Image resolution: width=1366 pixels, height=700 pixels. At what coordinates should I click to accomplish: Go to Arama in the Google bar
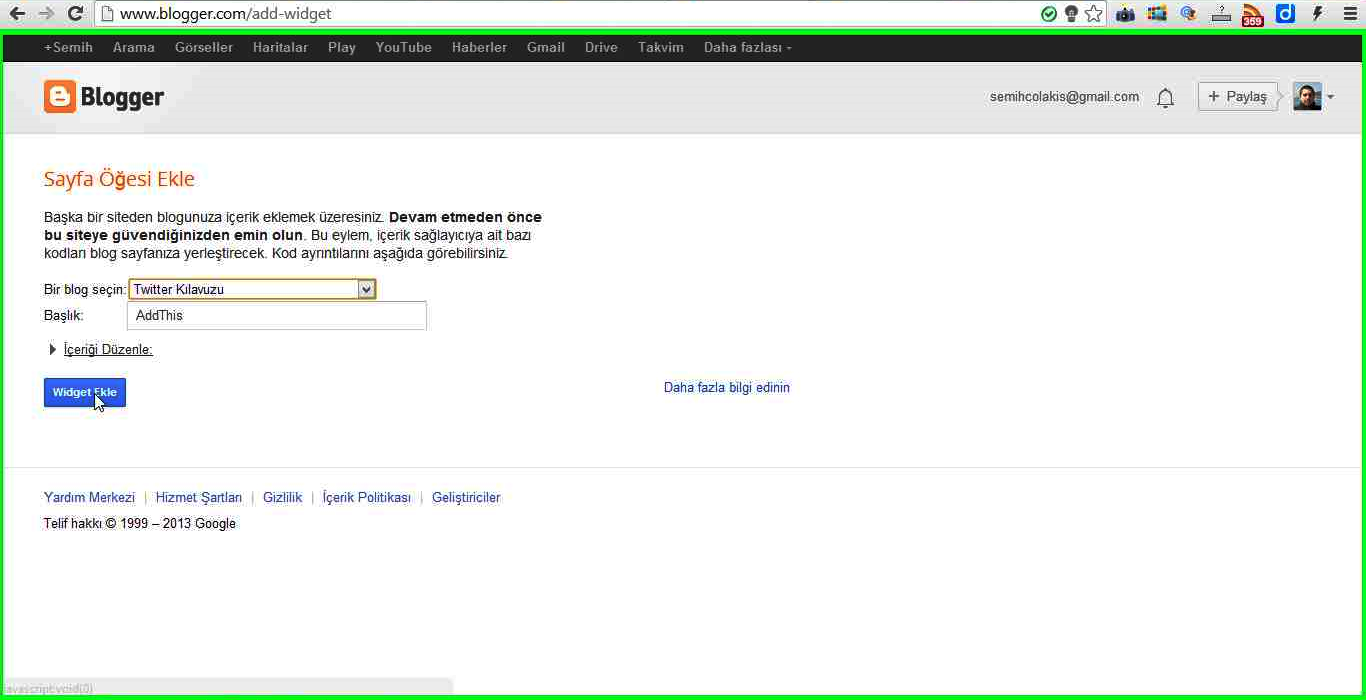pyautogui.click(x=134, y=47)
